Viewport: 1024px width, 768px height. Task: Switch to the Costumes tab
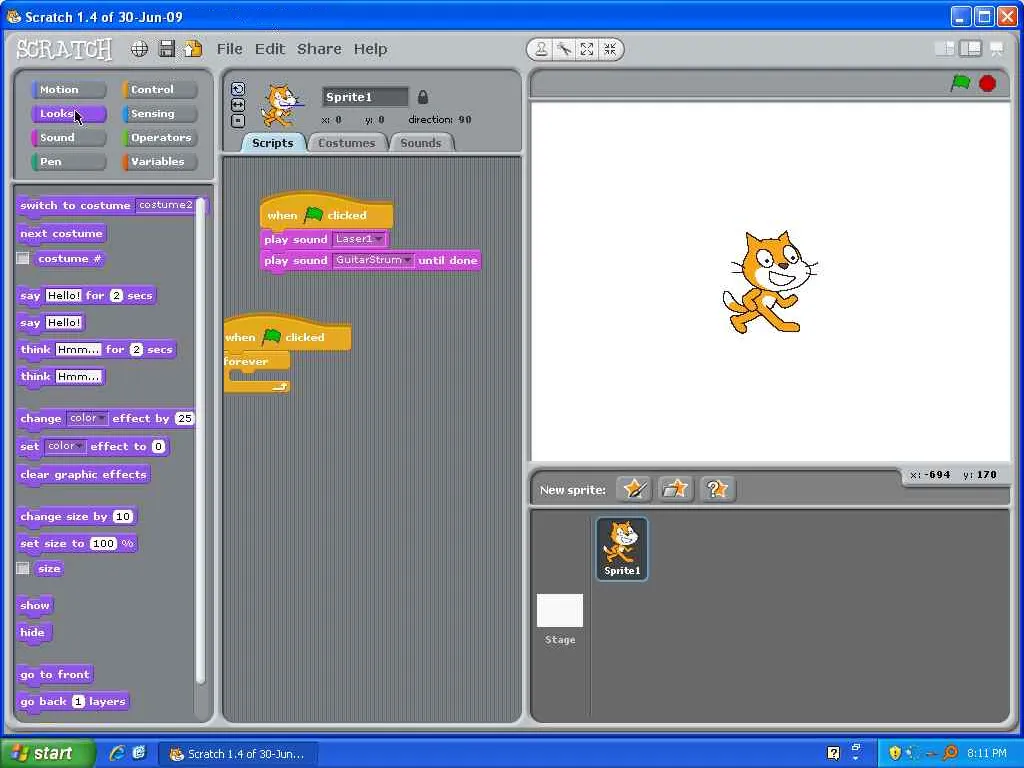347,143
